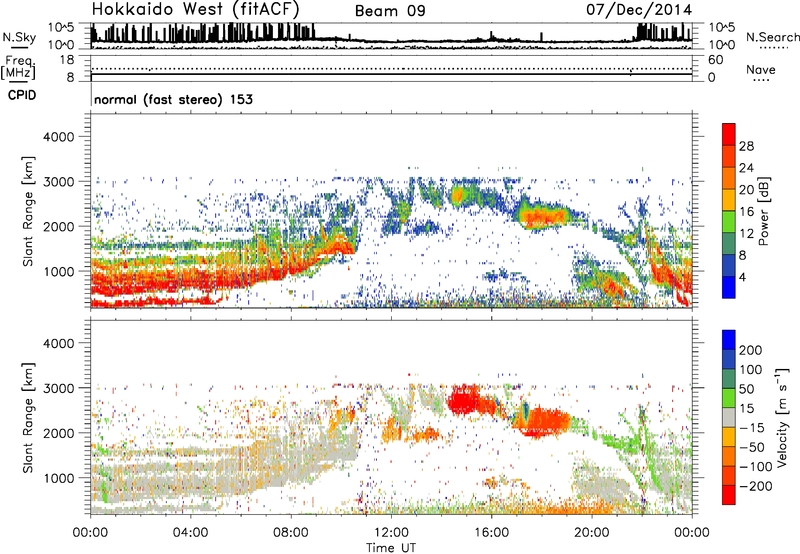Pick the red bottom segment of Velocity colorbar

click(729, 495)
